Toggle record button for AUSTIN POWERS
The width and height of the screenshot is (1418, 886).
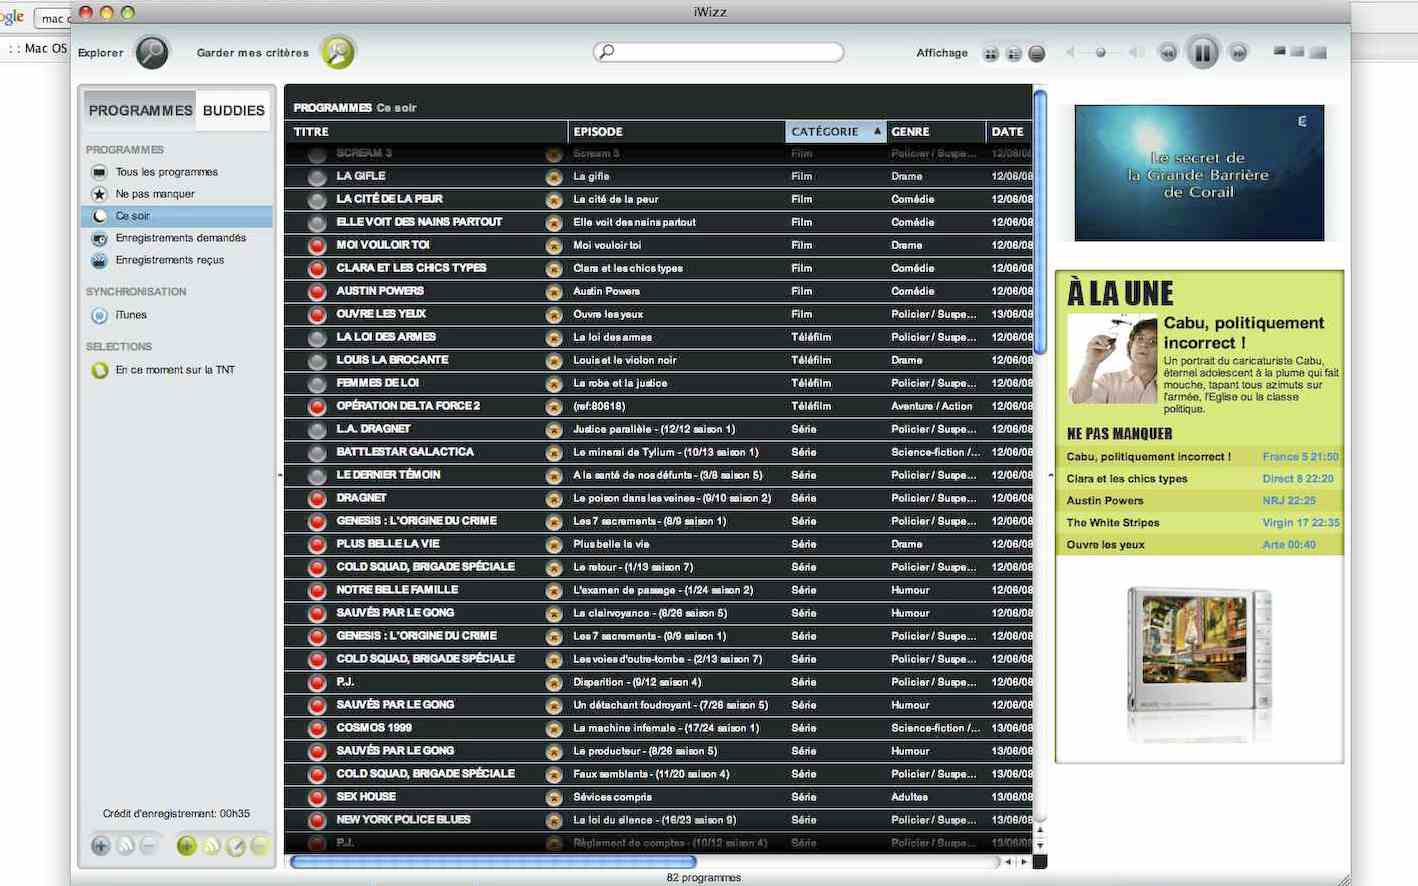(x=317, y=292)
